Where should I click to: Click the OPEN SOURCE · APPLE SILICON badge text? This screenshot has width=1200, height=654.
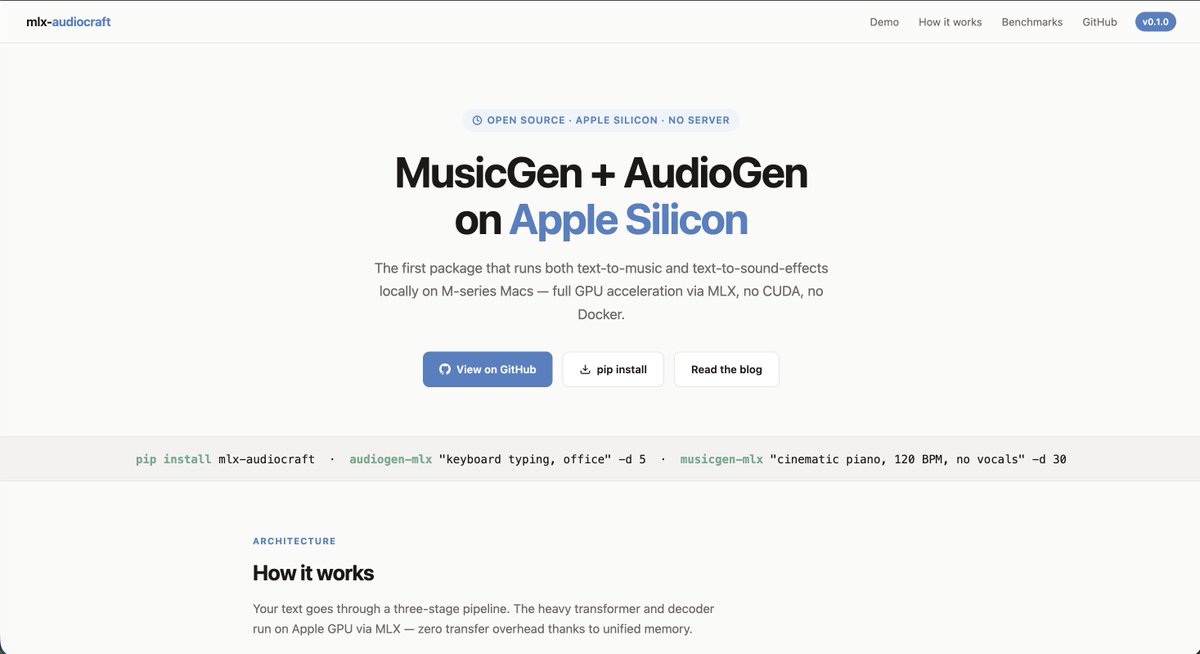pos(608,120)
